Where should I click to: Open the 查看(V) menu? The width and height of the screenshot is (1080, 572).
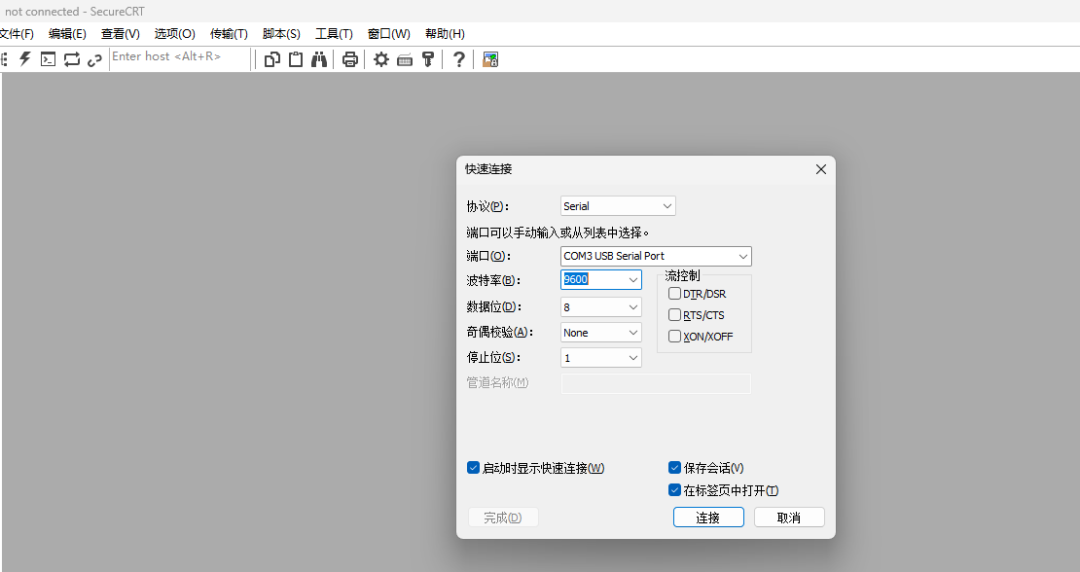click(121, 34)
